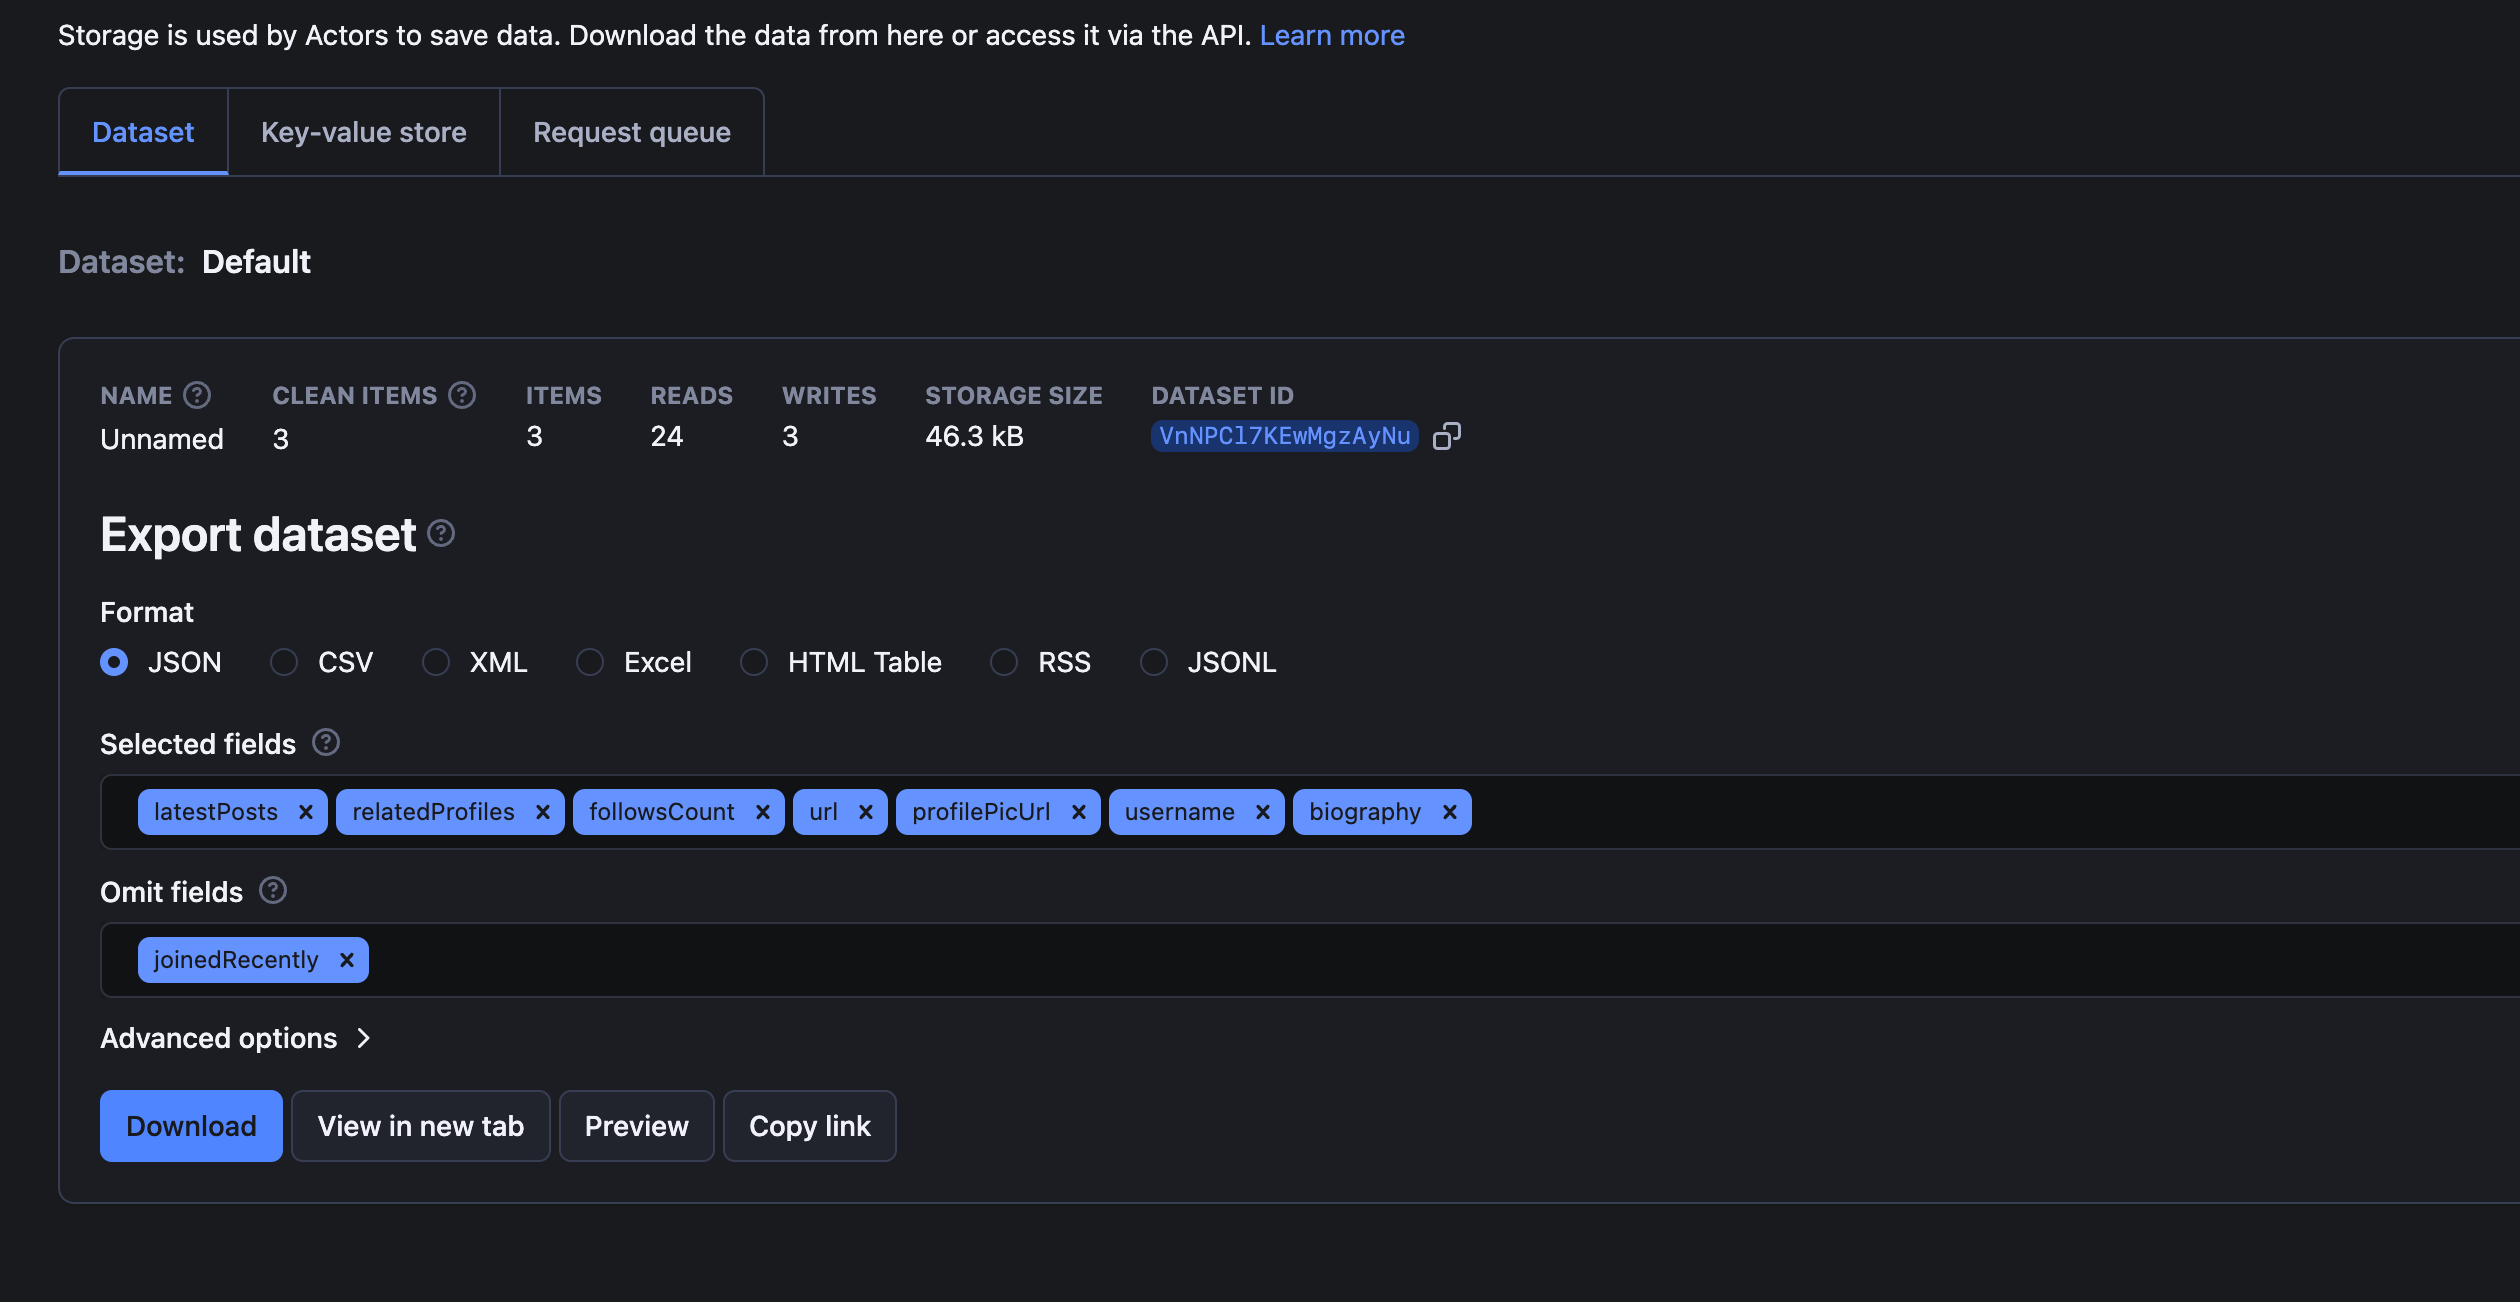Select the HTML Table format
Viewport: 2520px width, 1302px height.
[753, 661]
